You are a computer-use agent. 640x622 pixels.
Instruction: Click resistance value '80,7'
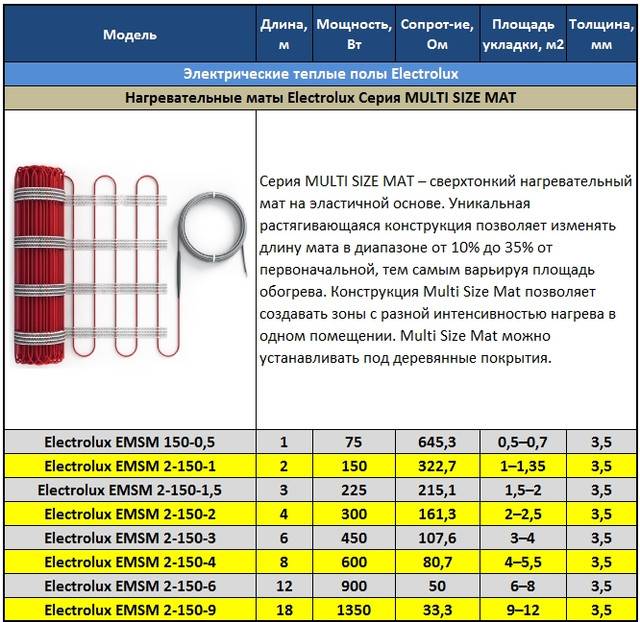(x=437, y=562)
